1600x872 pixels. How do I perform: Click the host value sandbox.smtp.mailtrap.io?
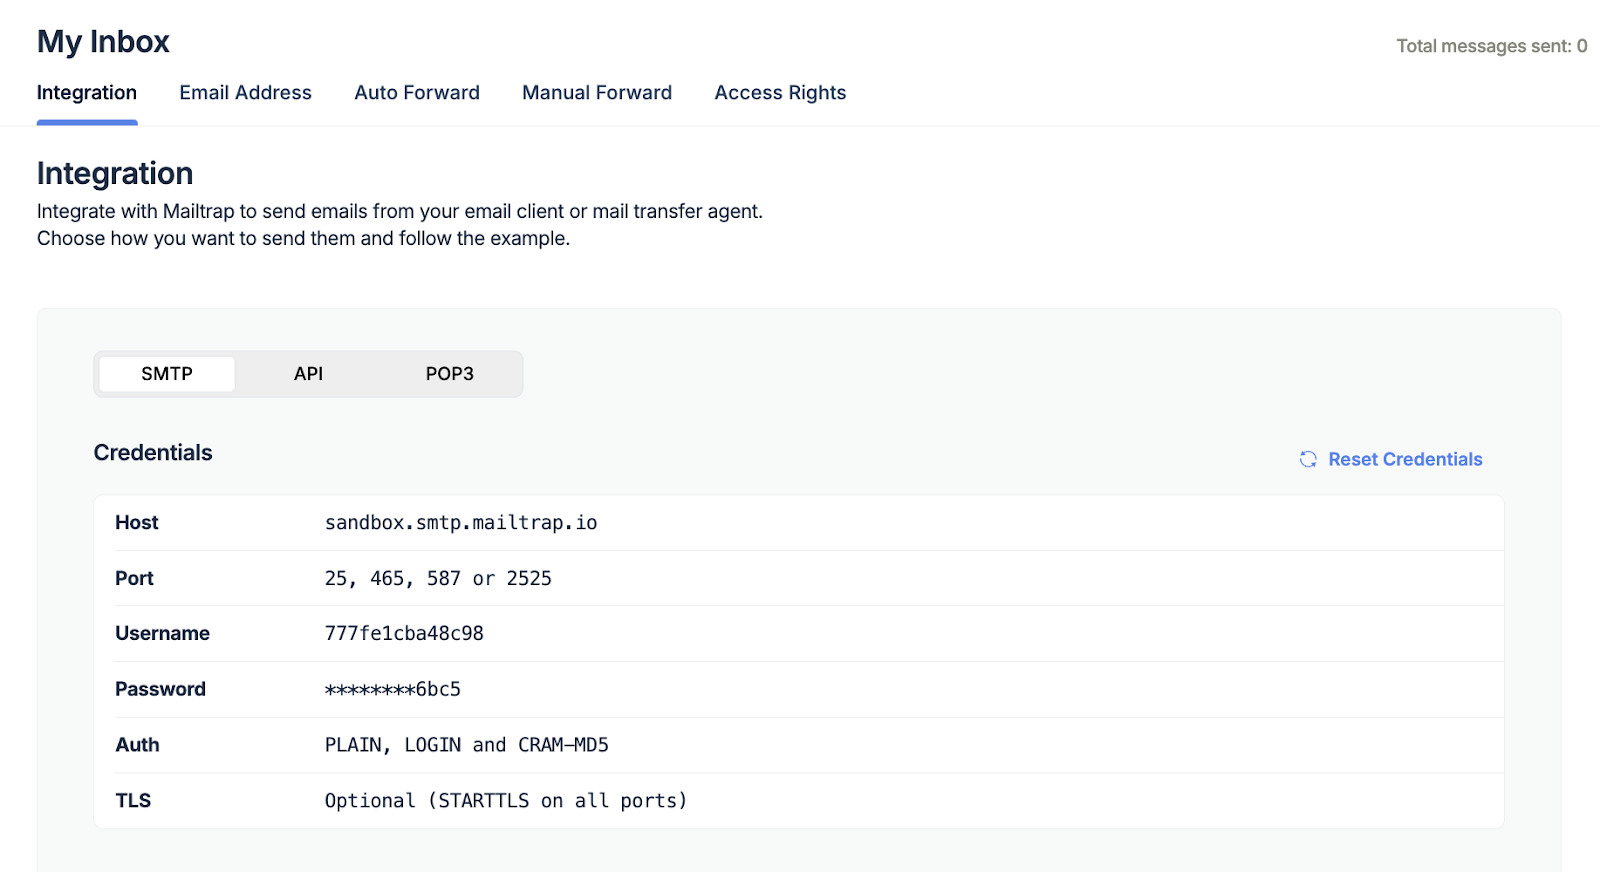point(461,523)
